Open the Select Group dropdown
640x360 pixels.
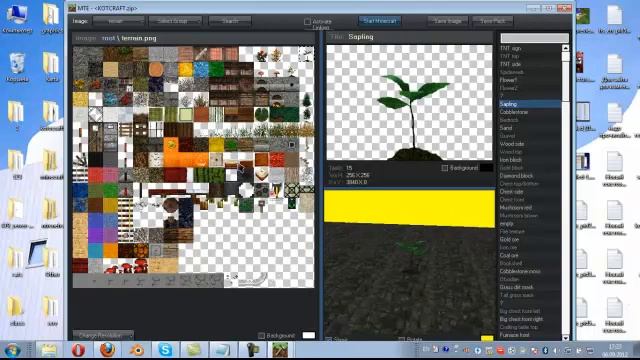[x=176, y=21]
